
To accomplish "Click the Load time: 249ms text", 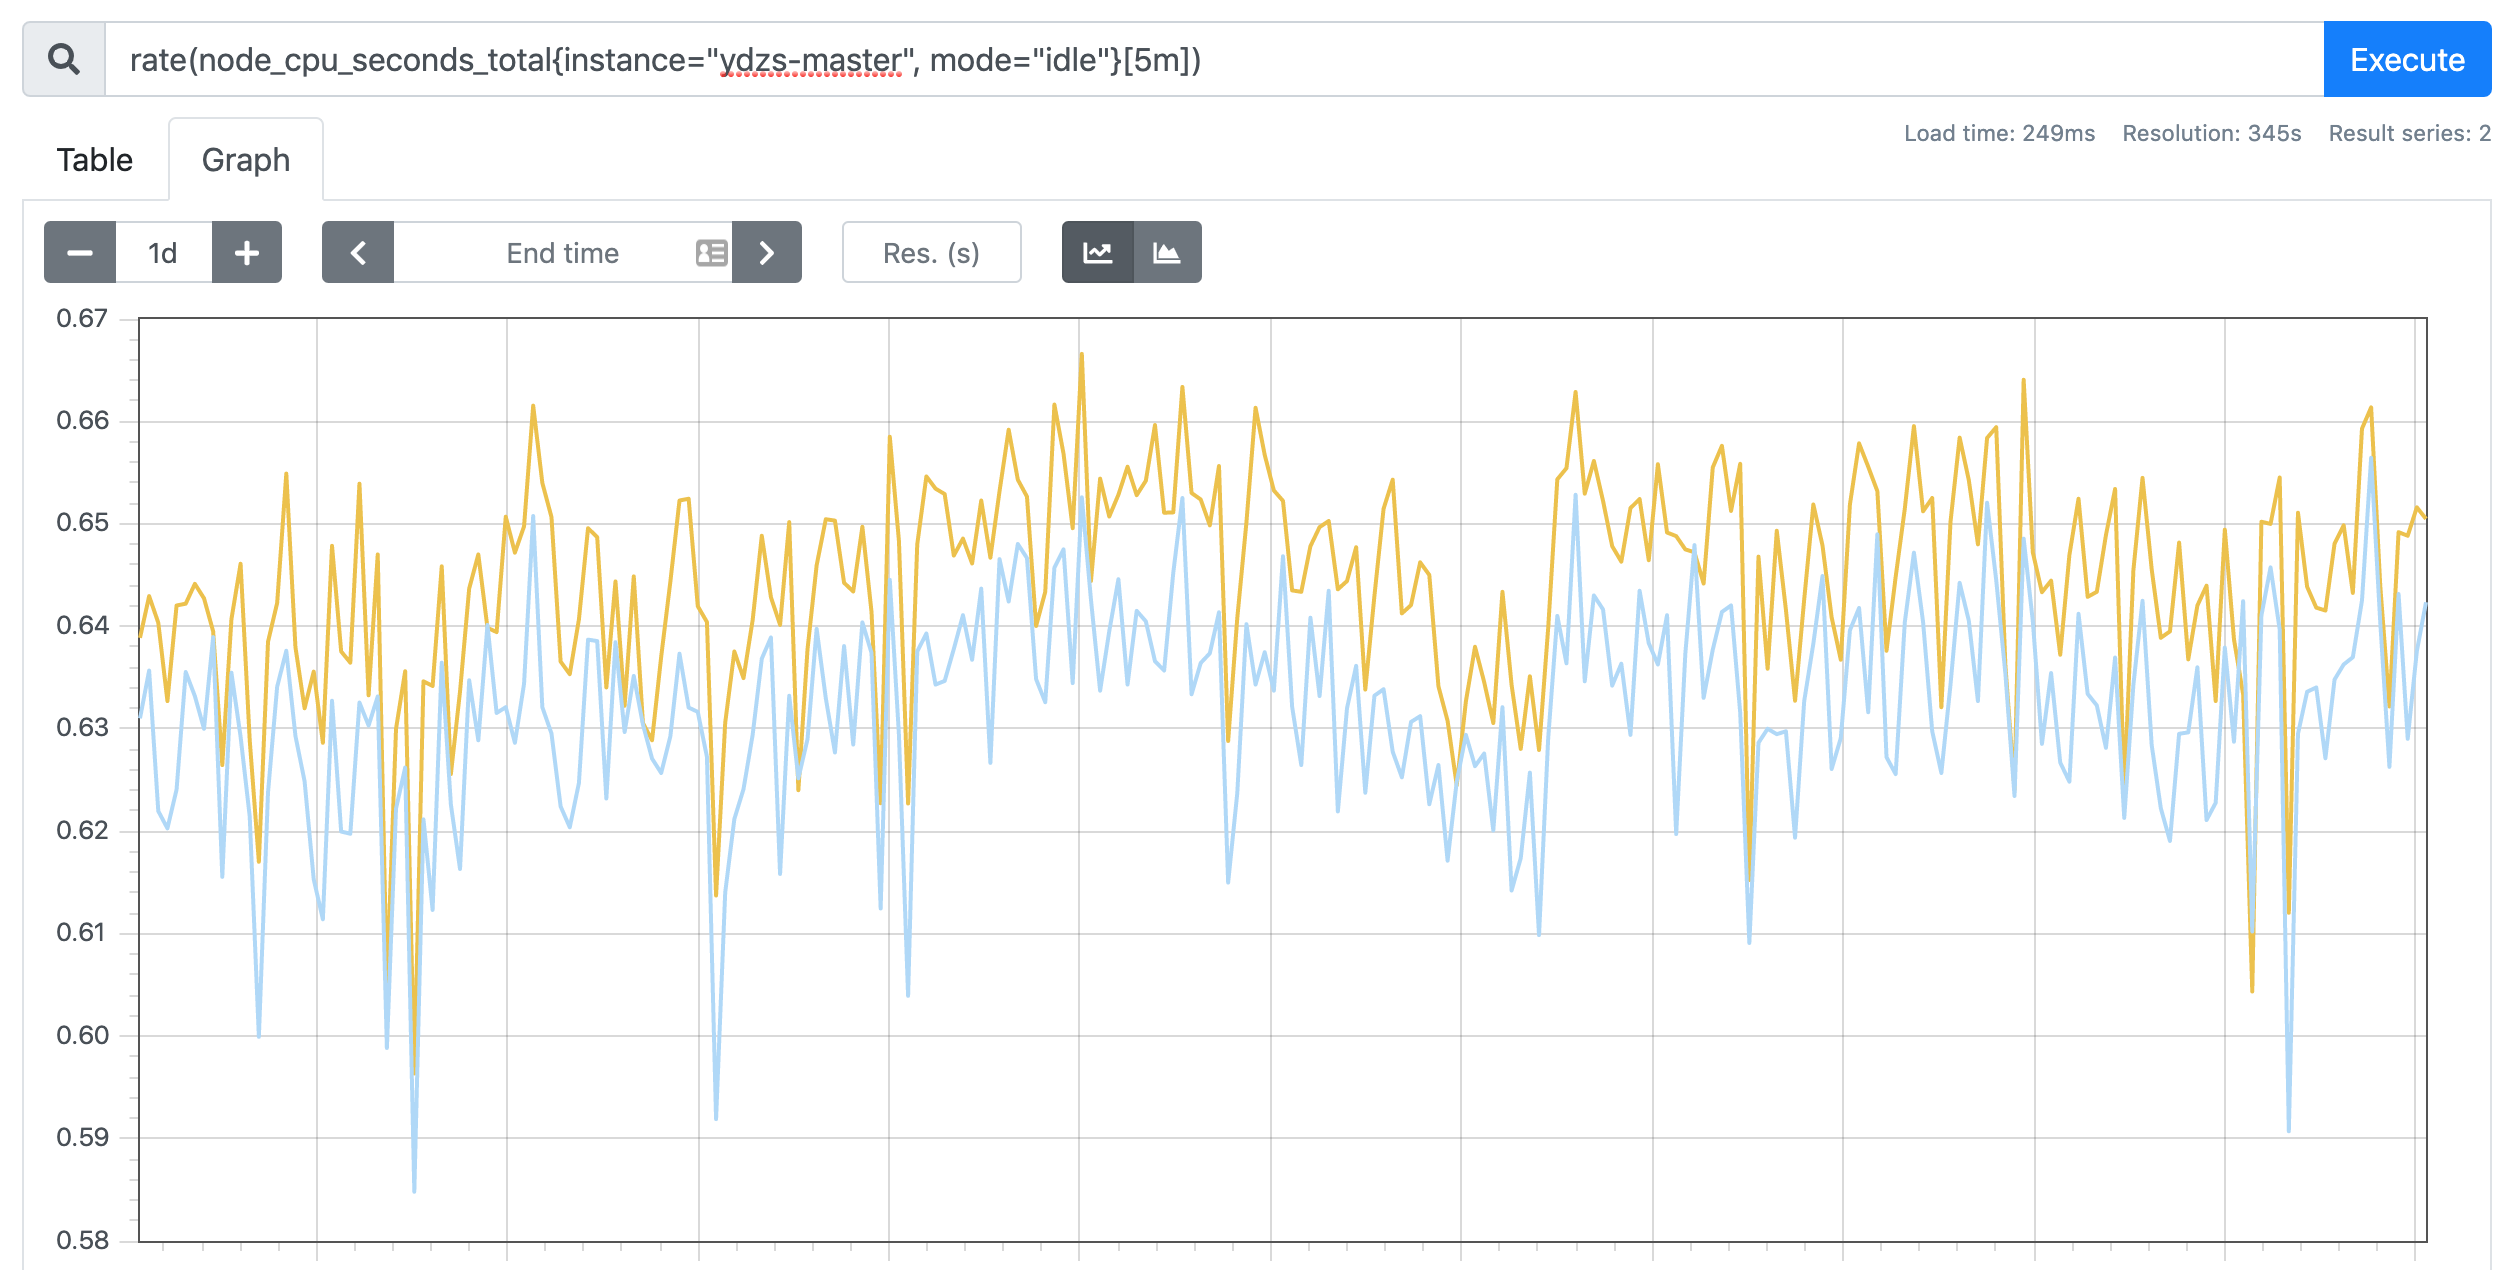I will [1999, 133].
